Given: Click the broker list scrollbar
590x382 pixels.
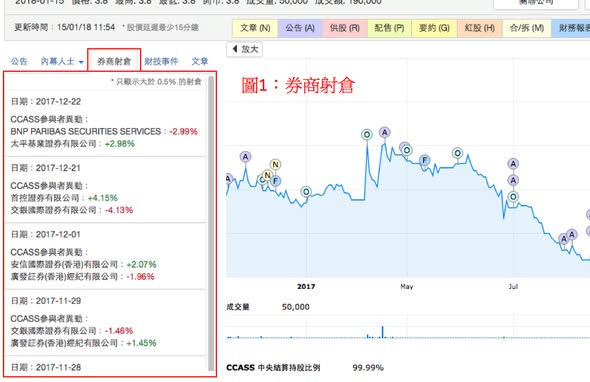Looking at the screenshot, I should click(x=211, y=224).
